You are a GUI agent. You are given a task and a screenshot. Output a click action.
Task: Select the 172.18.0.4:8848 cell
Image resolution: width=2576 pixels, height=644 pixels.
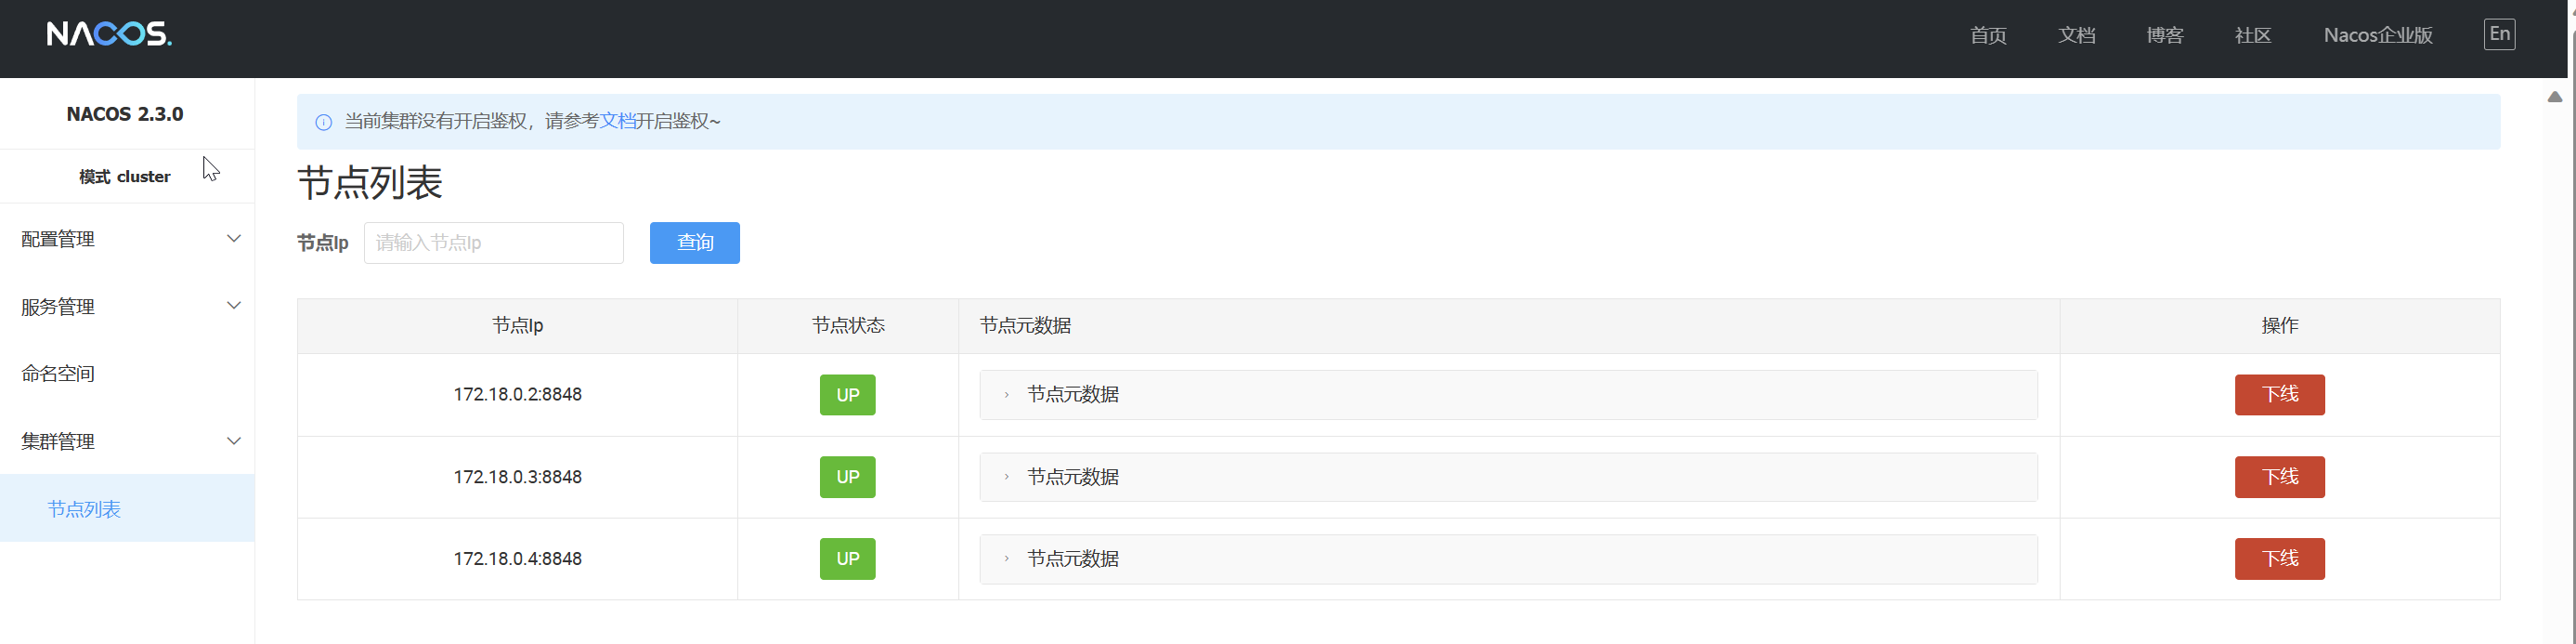point(517,559)
